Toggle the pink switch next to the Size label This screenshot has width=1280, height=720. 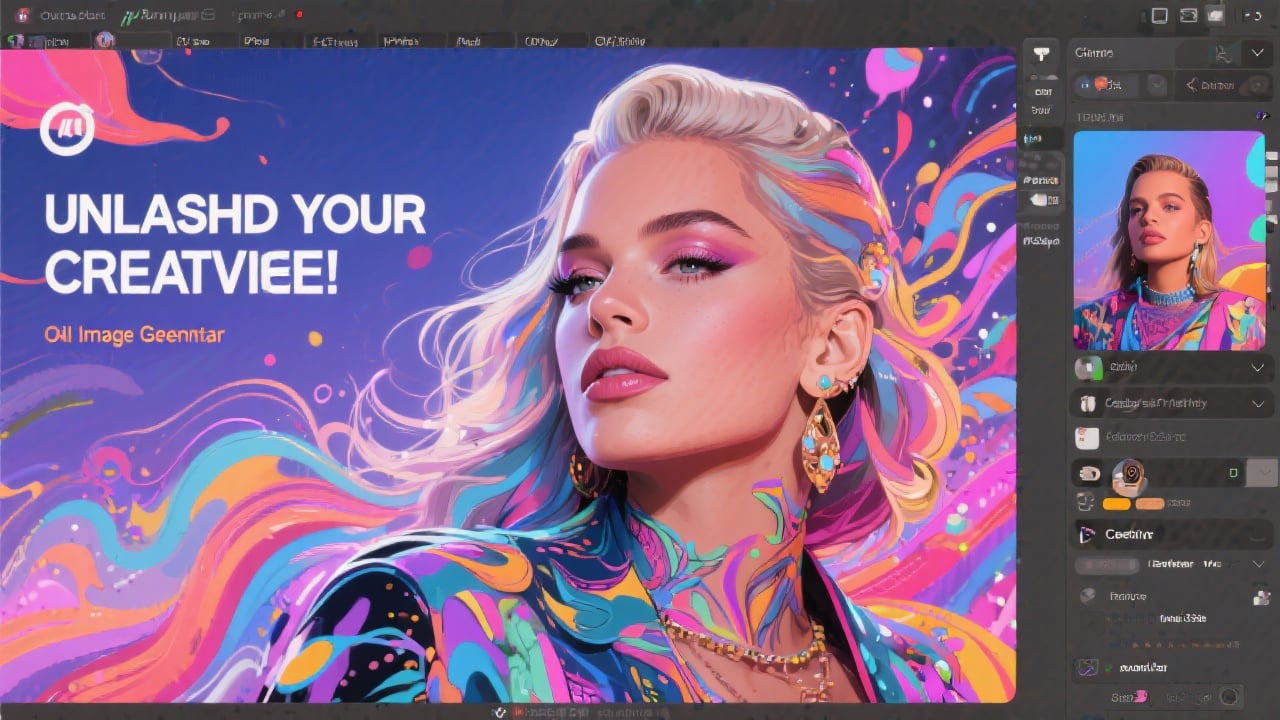pyautogui.click(x=1140, y=697)
